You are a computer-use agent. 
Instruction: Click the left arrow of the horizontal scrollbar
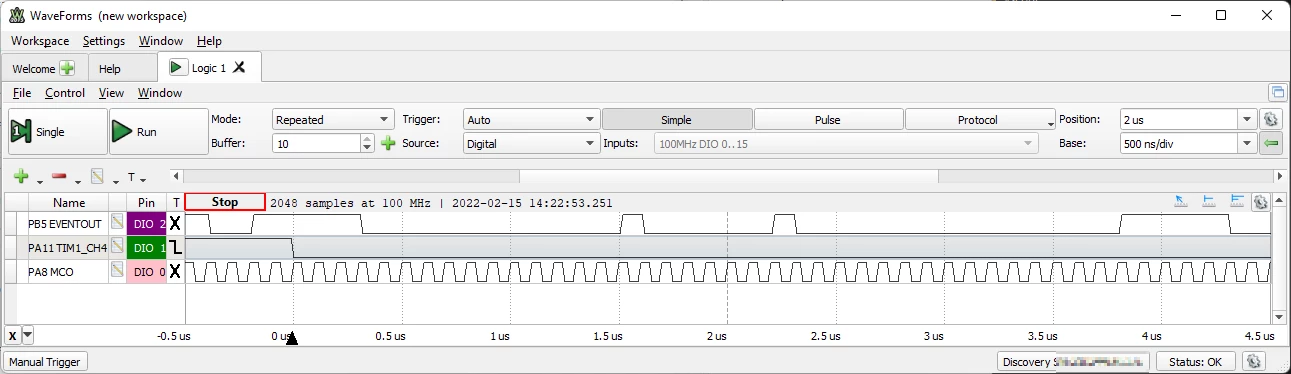pyautogui.click(x=176, y=177)
